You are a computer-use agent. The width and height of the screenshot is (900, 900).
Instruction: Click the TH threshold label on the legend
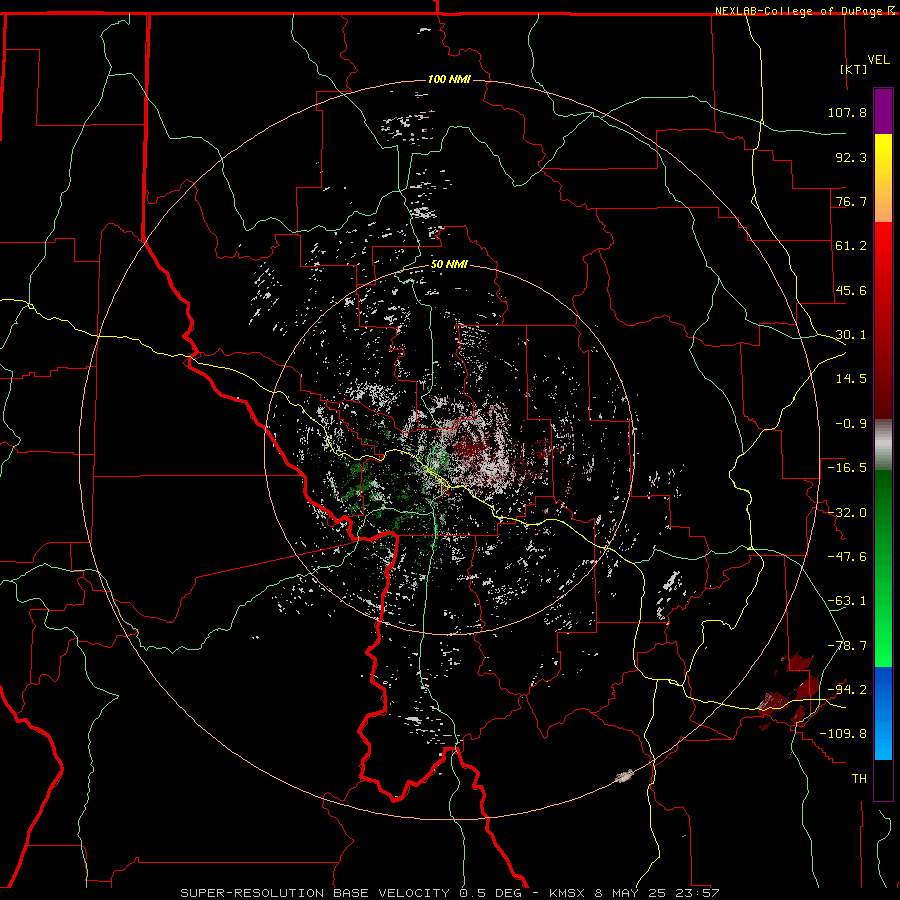pos(859,779)
